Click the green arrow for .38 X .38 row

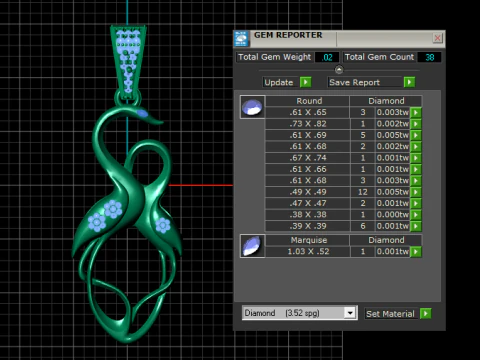coord(416,215)
